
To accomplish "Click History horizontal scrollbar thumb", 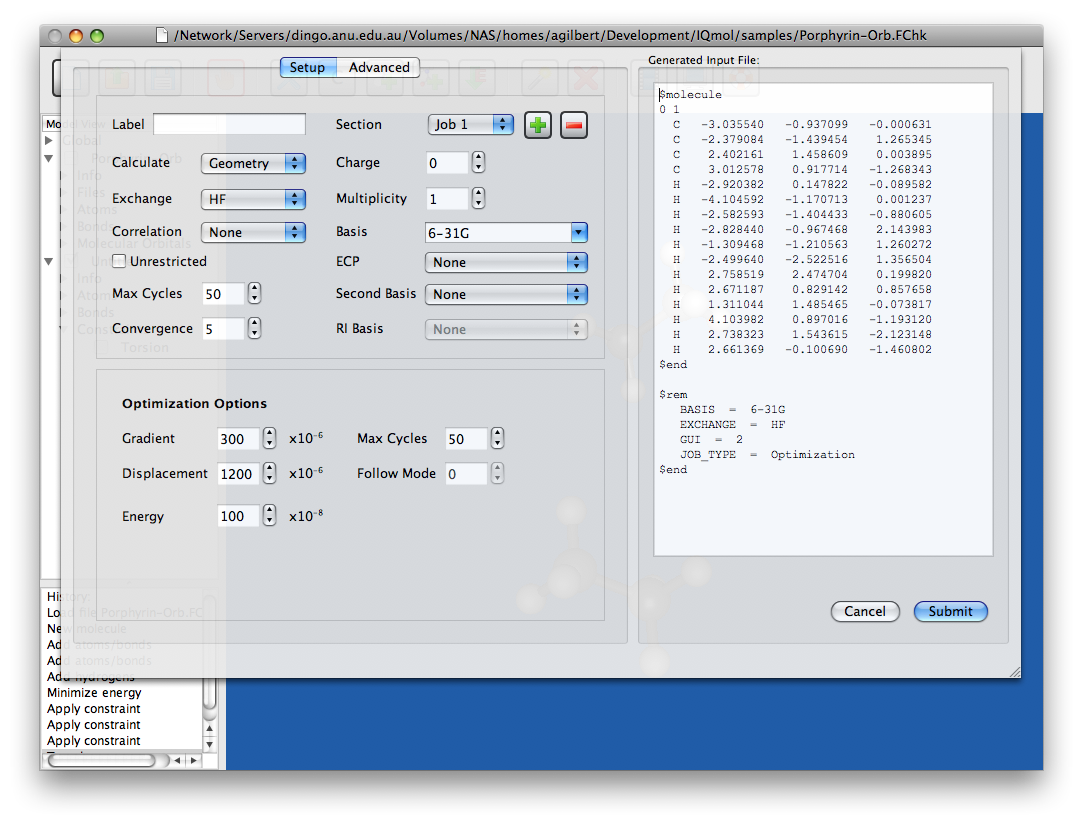I will coord(102,760).
